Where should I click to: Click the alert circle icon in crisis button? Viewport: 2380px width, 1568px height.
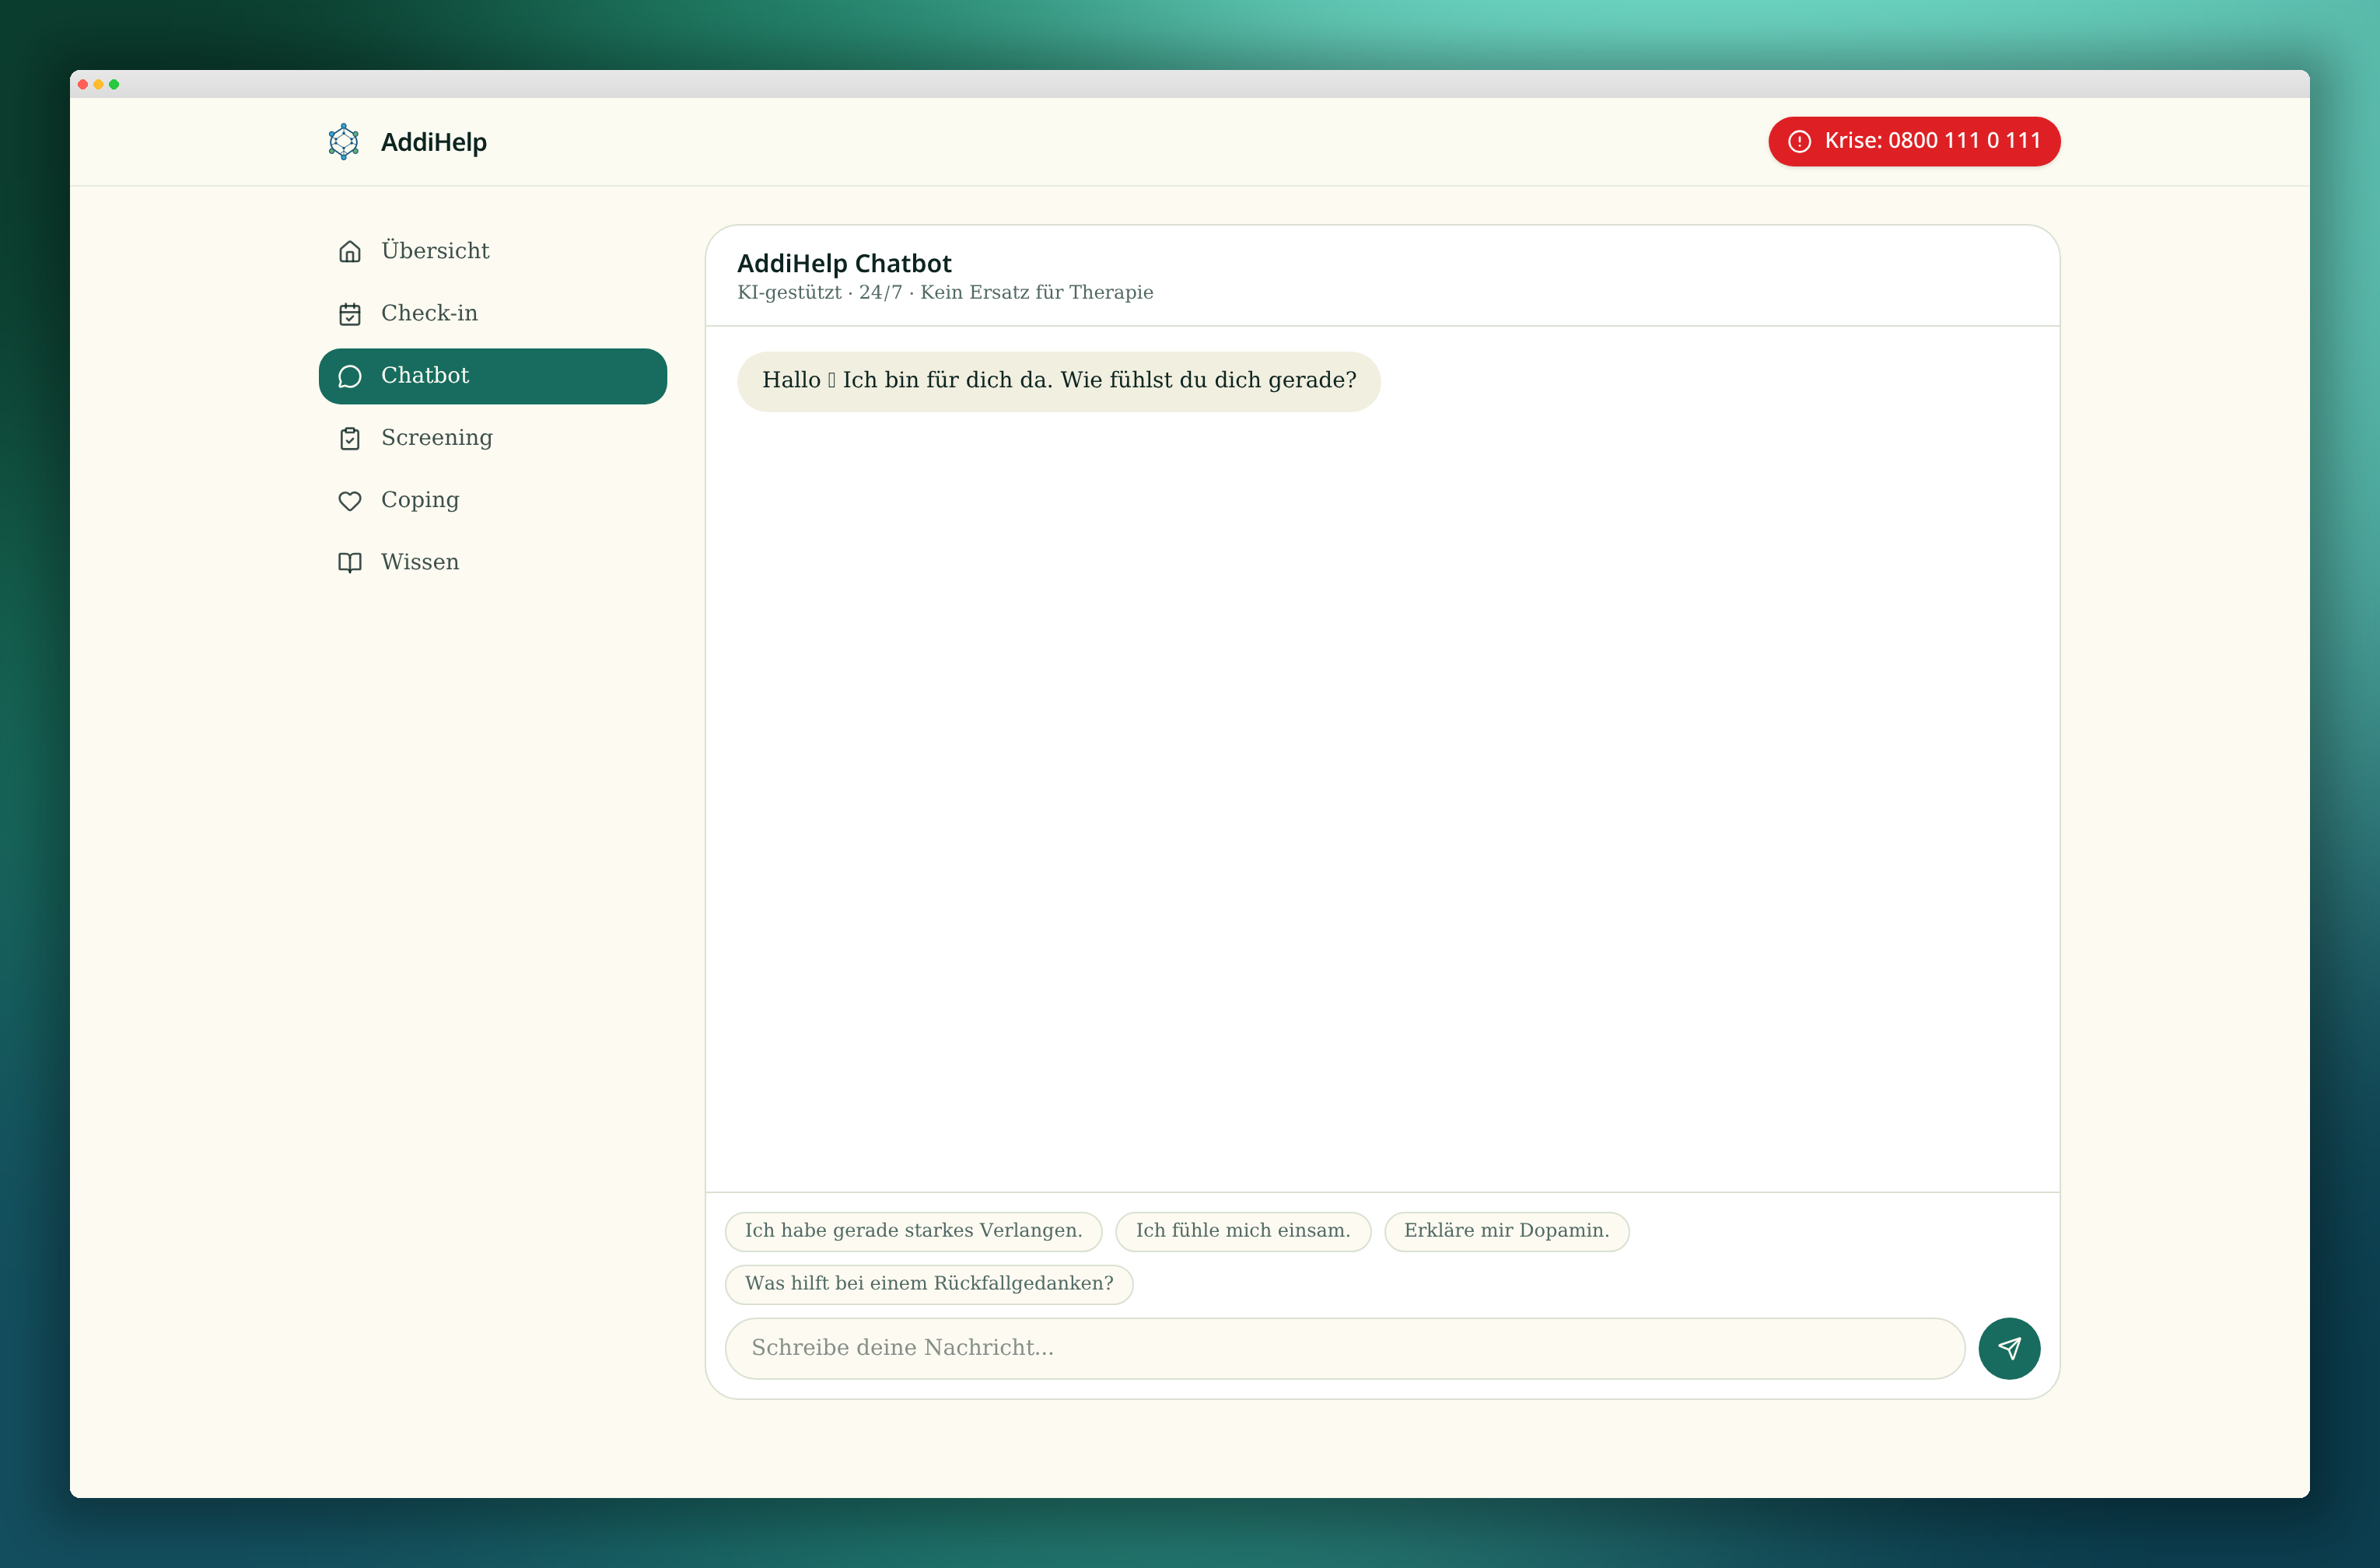click(1799, 141)
